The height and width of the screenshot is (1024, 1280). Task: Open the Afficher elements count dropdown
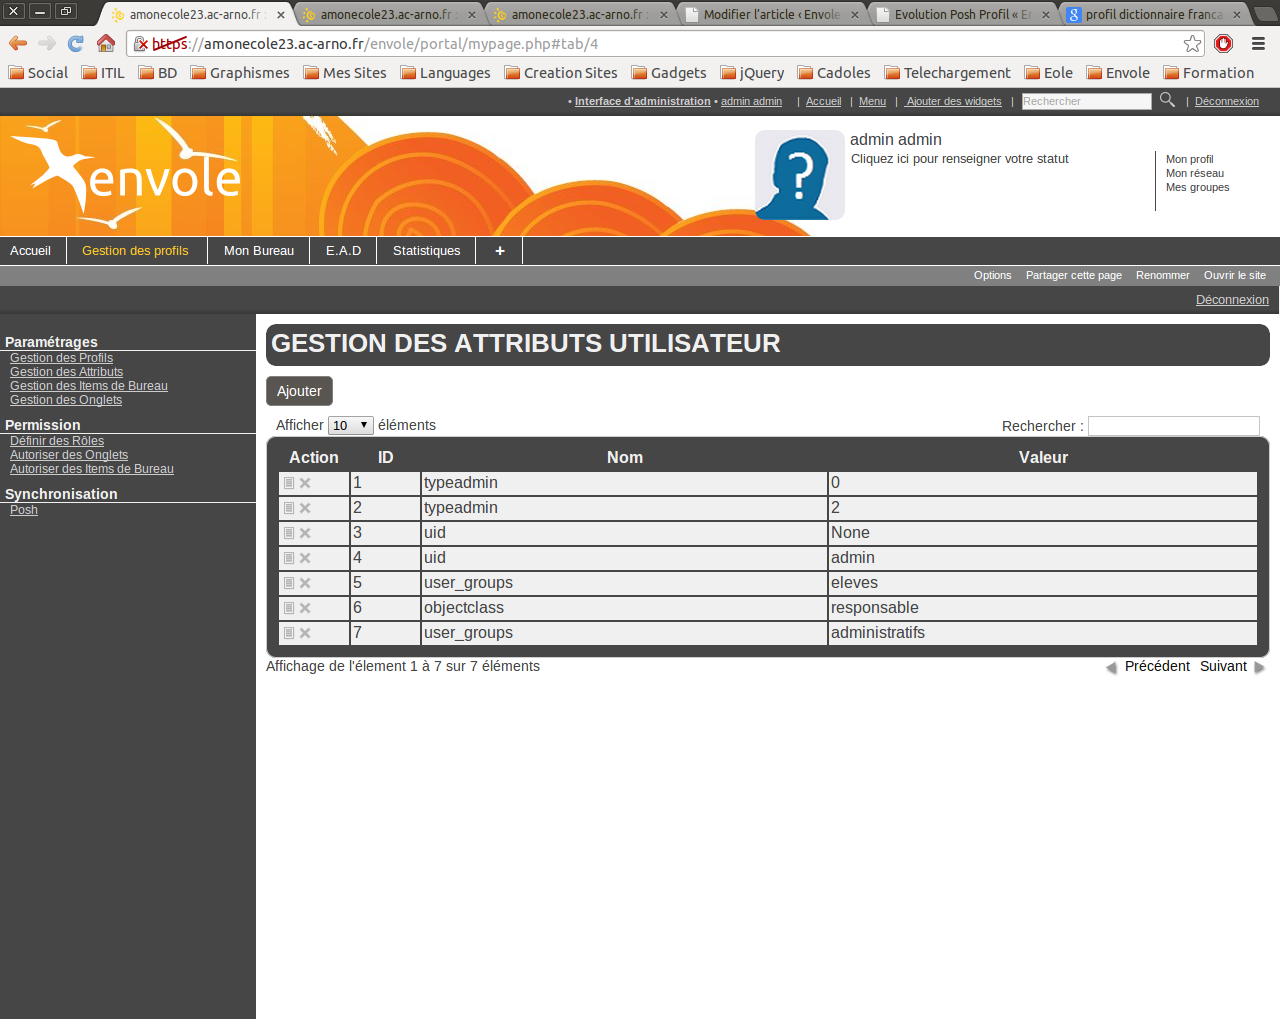tap(350, 425)
